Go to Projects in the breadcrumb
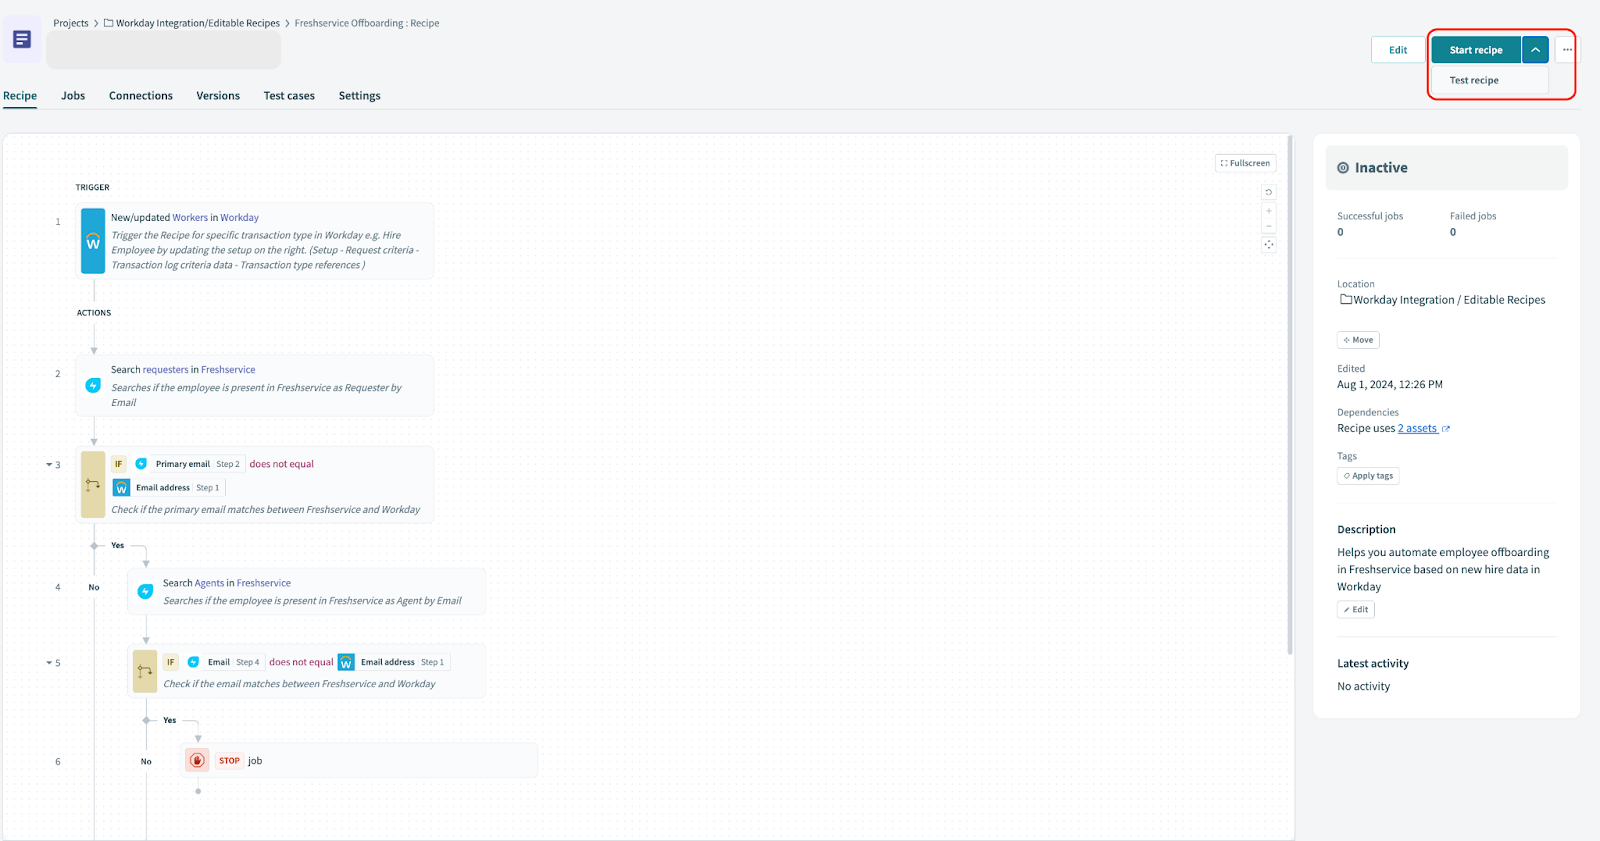Viewport: 1600px width, 841px height. [71, 23]
